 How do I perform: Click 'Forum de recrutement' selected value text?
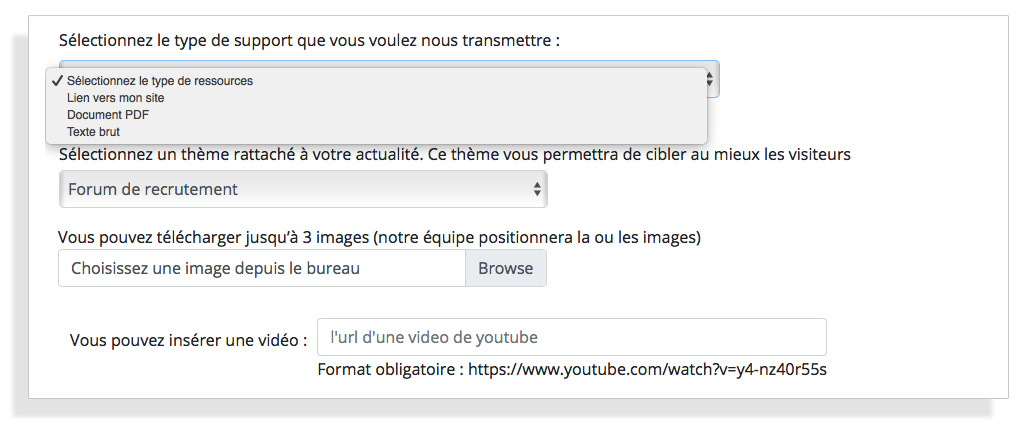[153, 189]
